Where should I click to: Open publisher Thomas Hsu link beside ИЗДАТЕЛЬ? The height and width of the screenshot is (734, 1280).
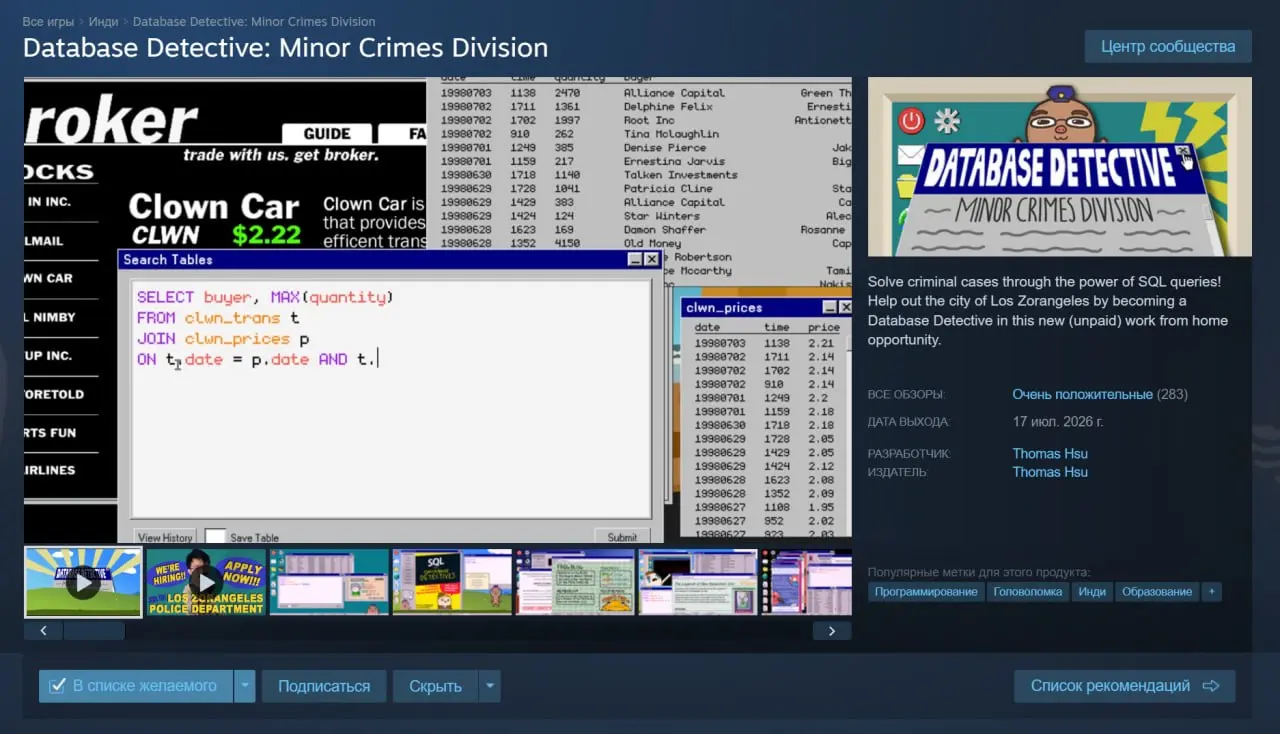point(1050,472)
